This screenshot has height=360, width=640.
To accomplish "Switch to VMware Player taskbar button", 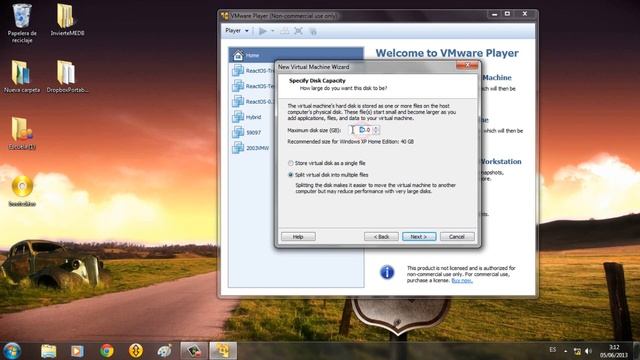I will (223, 351).
